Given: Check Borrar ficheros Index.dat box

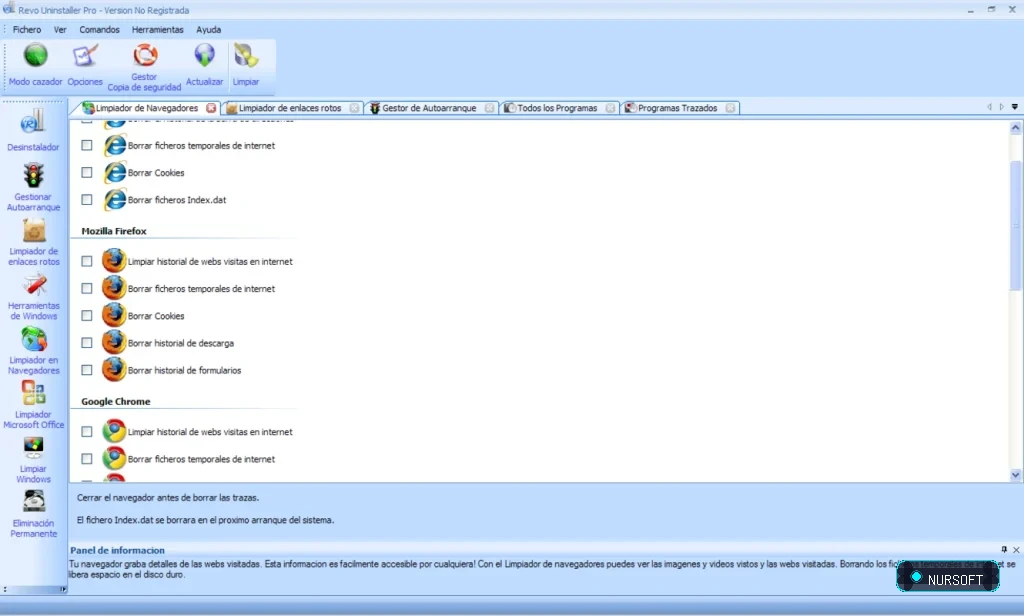Looking at the screenshot, I should [x=87, y=200].
